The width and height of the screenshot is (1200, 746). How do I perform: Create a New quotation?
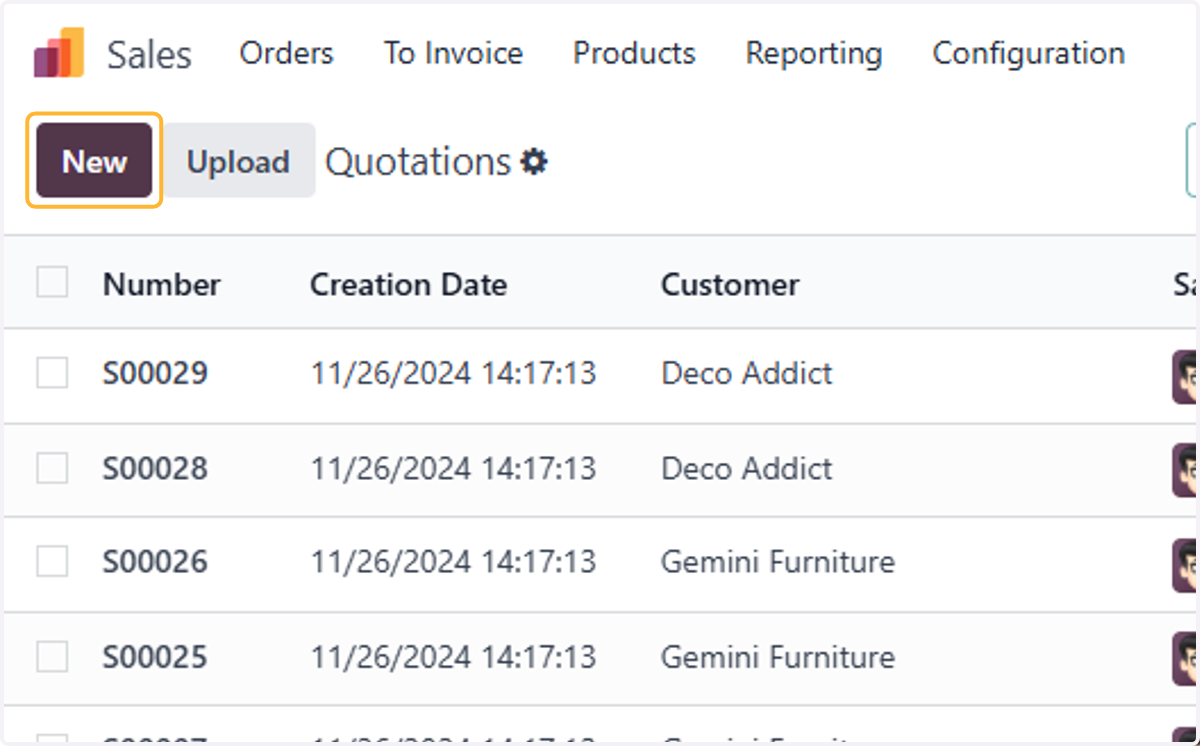coord(94,161)
